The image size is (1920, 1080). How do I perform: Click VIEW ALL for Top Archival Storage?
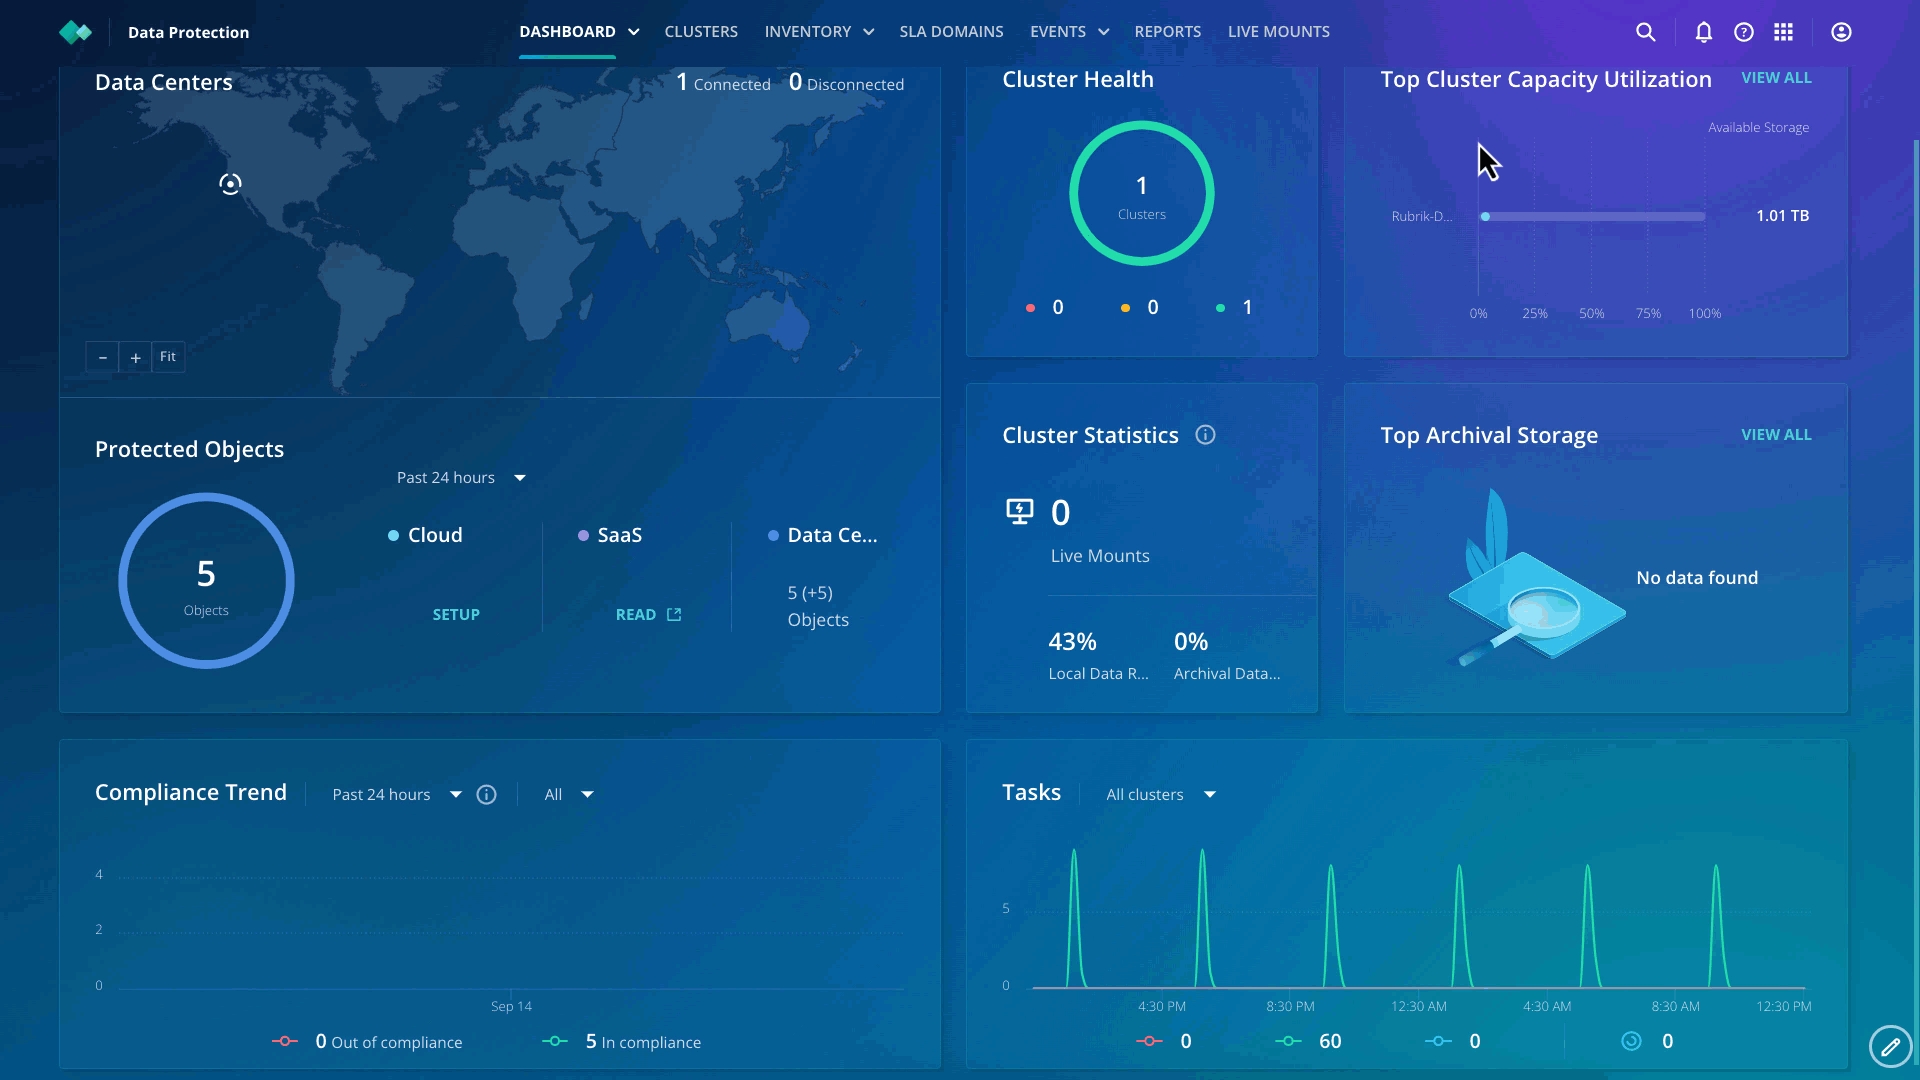(x=1776, y=435)
